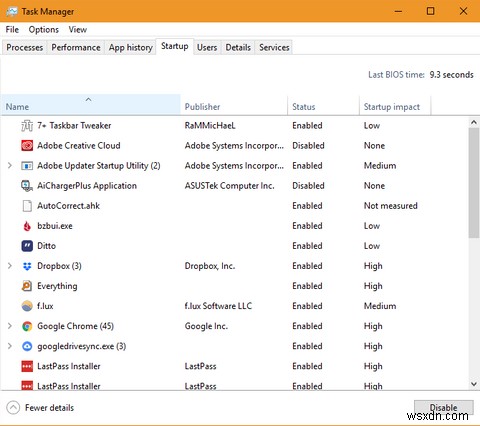This screenshot has width=480, height=426.
Task: Click the Google Chrome icon
Action: [27, 326]
